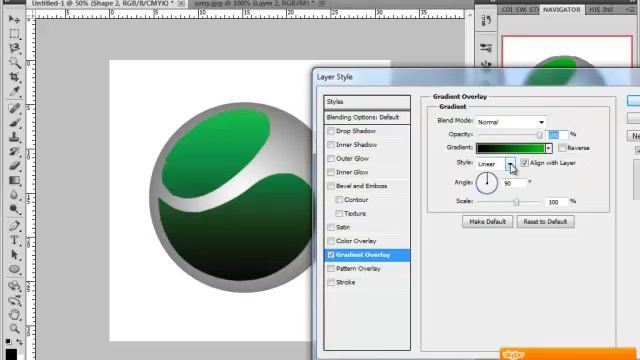640x360 pixels.
Task: Select the Dodge tool
Action: coord(14,209)
